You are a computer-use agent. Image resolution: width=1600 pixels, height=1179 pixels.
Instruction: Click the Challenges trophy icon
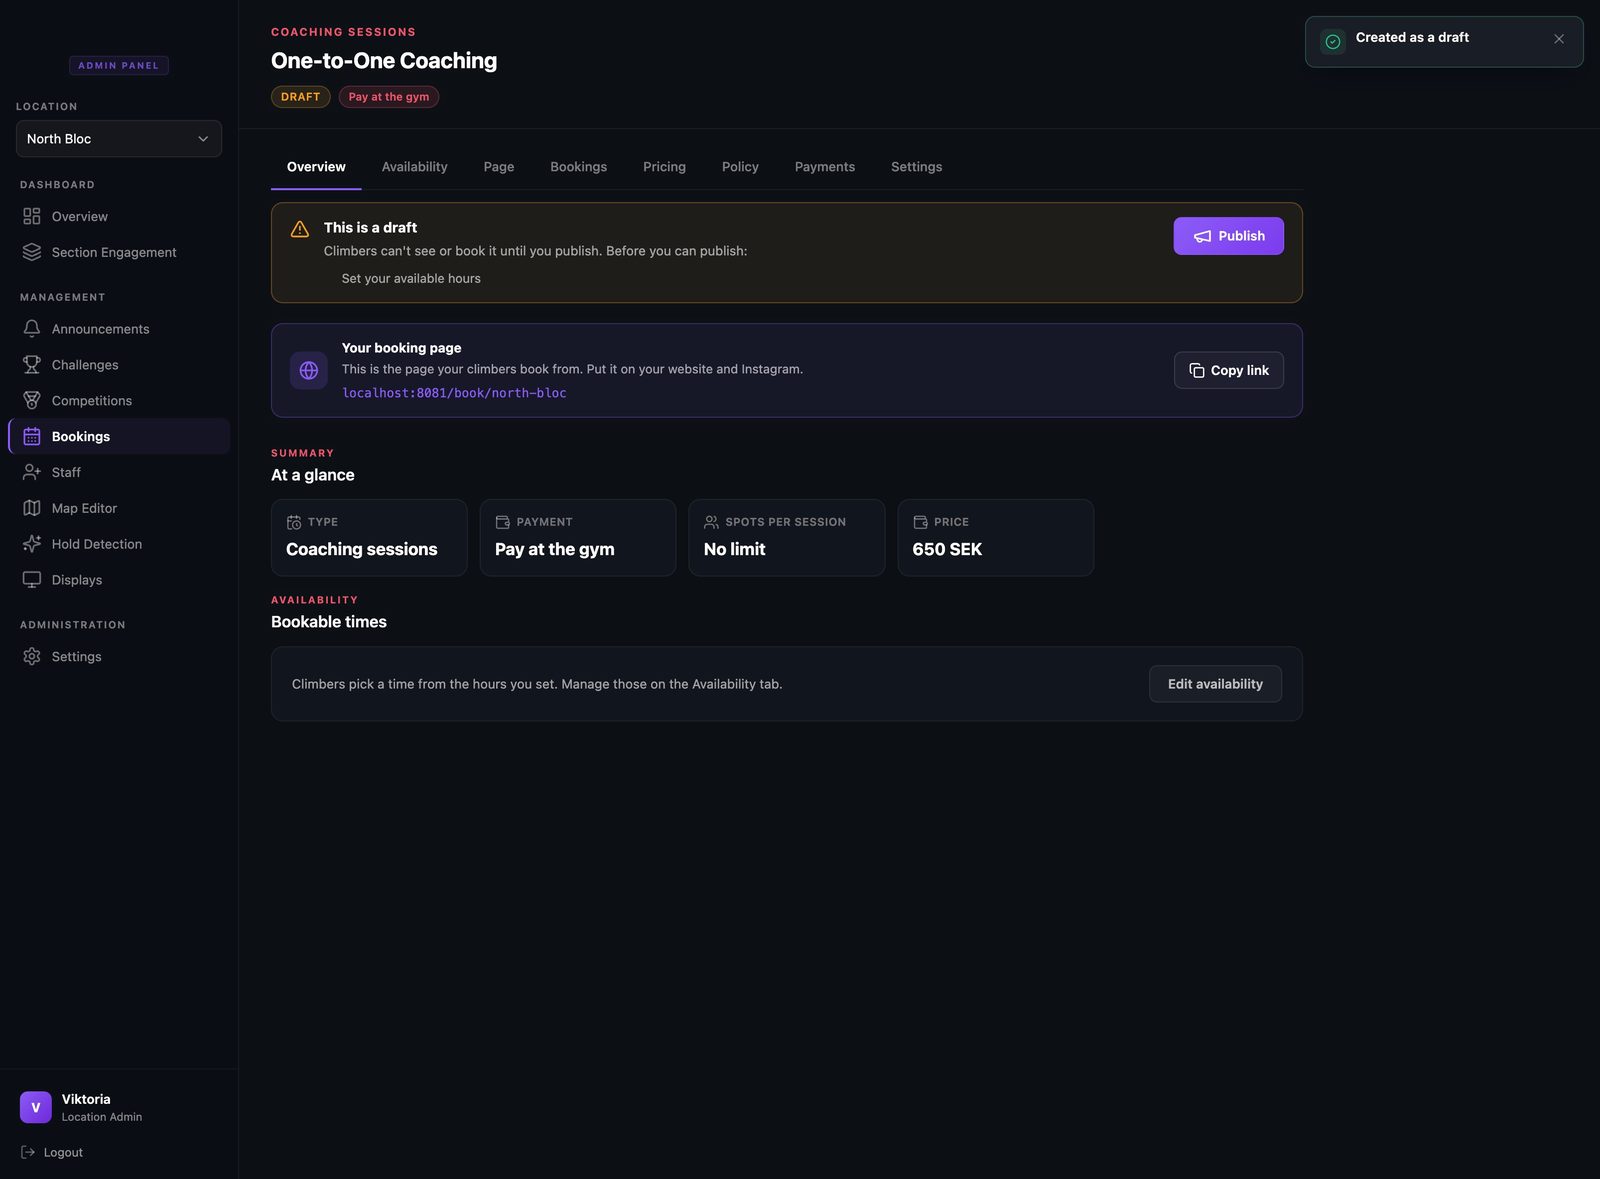(32, 365)
